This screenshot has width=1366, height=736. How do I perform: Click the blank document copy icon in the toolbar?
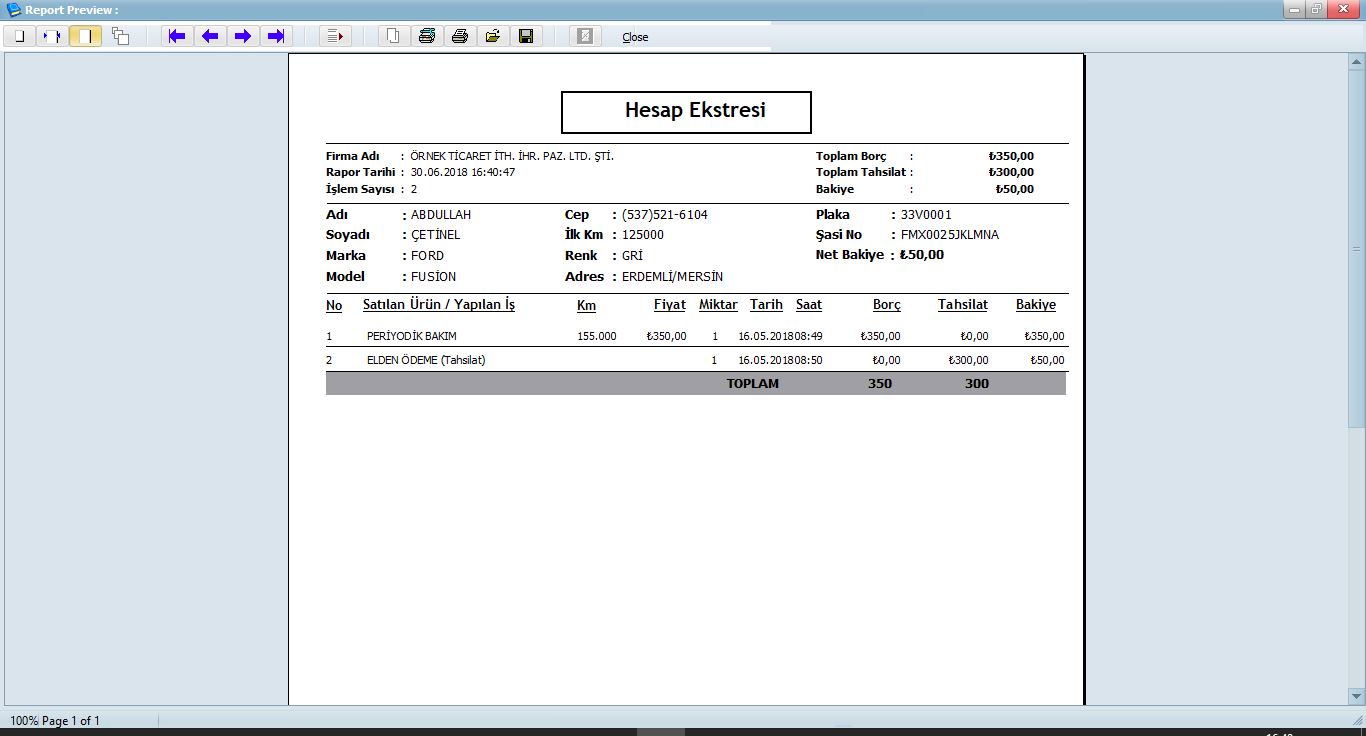point(394,36)
